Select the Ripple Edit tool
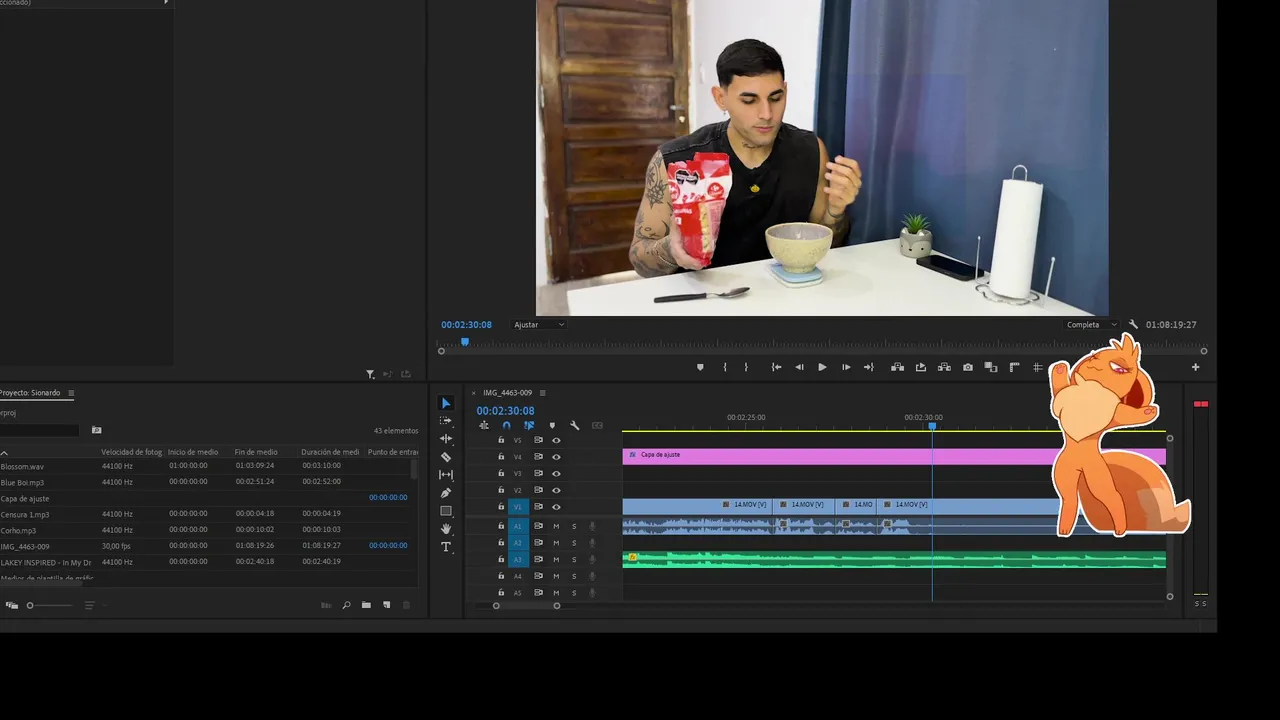This screenshot has height=720, width=1280. (x=446, y=439)
